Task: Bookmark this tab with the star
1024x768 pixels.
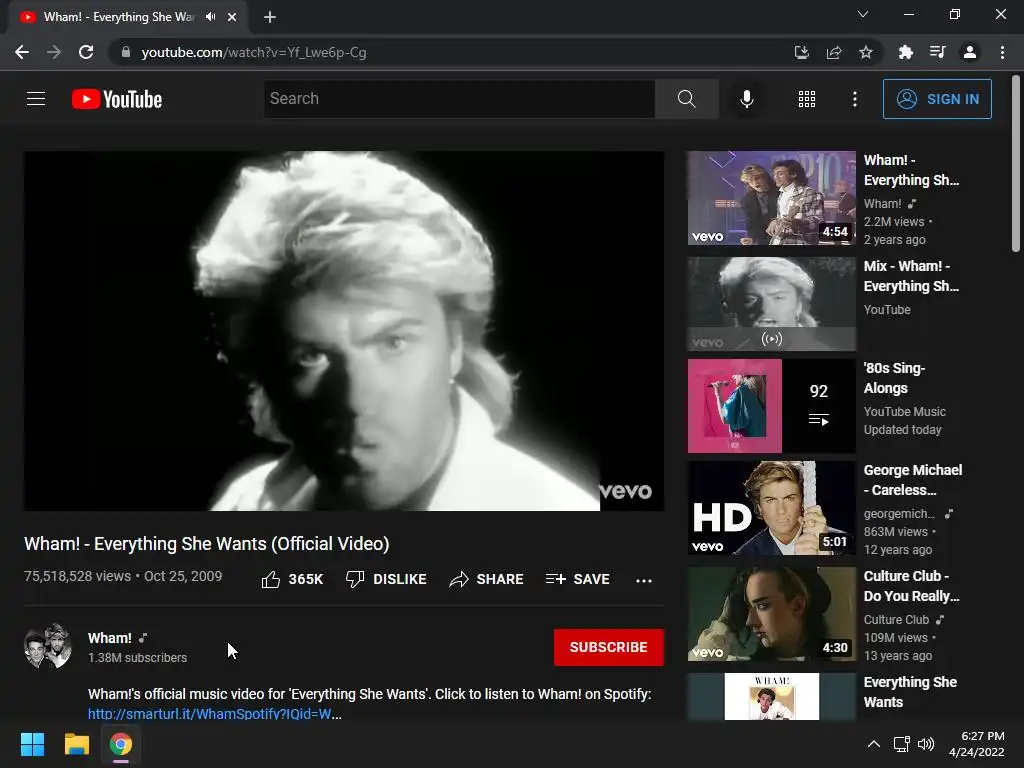Action: coord(866,52)
